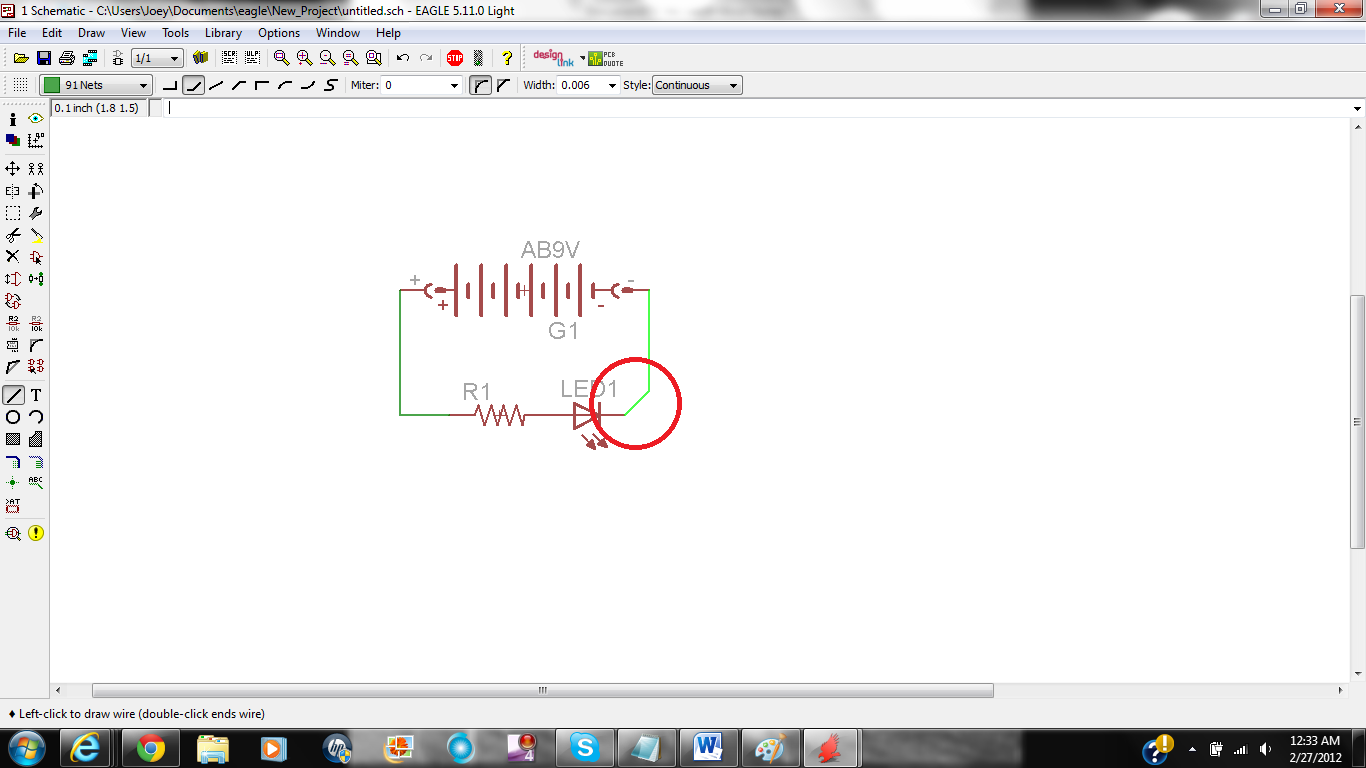Open the Draw menu
Screen dimensions: 1366x768
click(x=91, y=33)
